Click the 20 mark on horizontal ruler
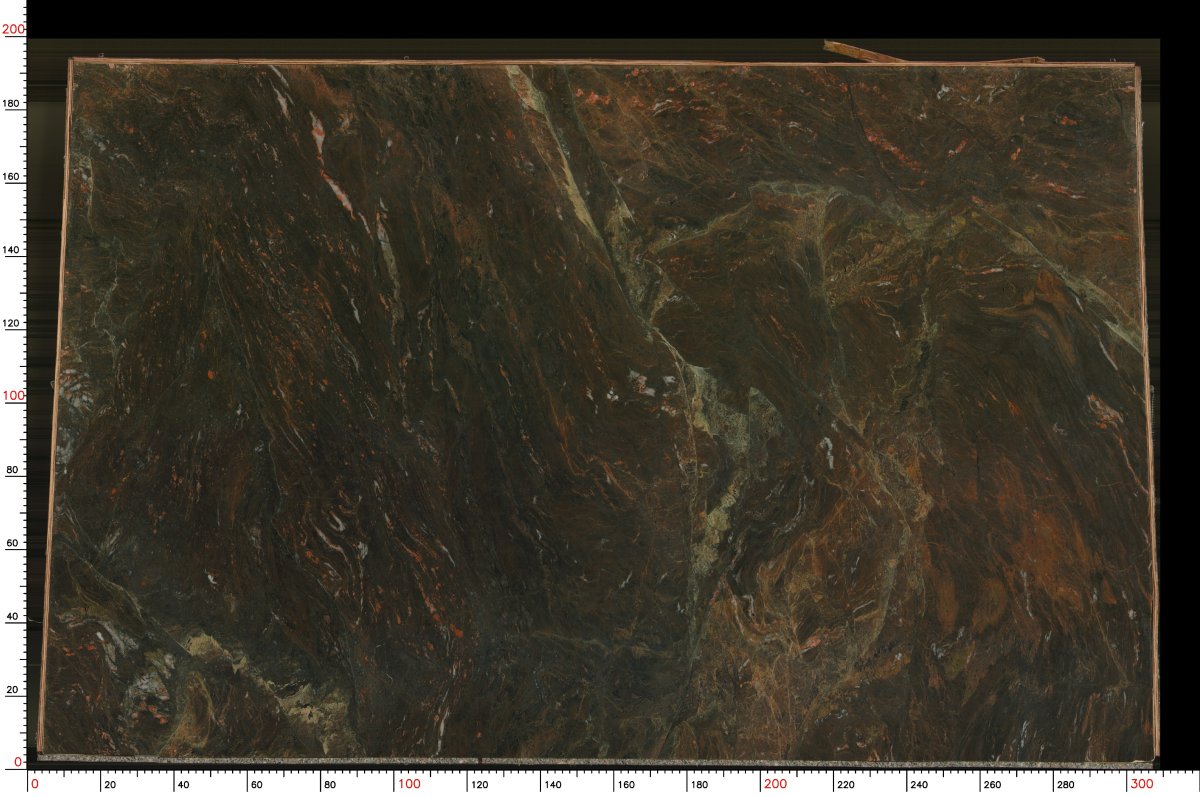 pos(110,785)
